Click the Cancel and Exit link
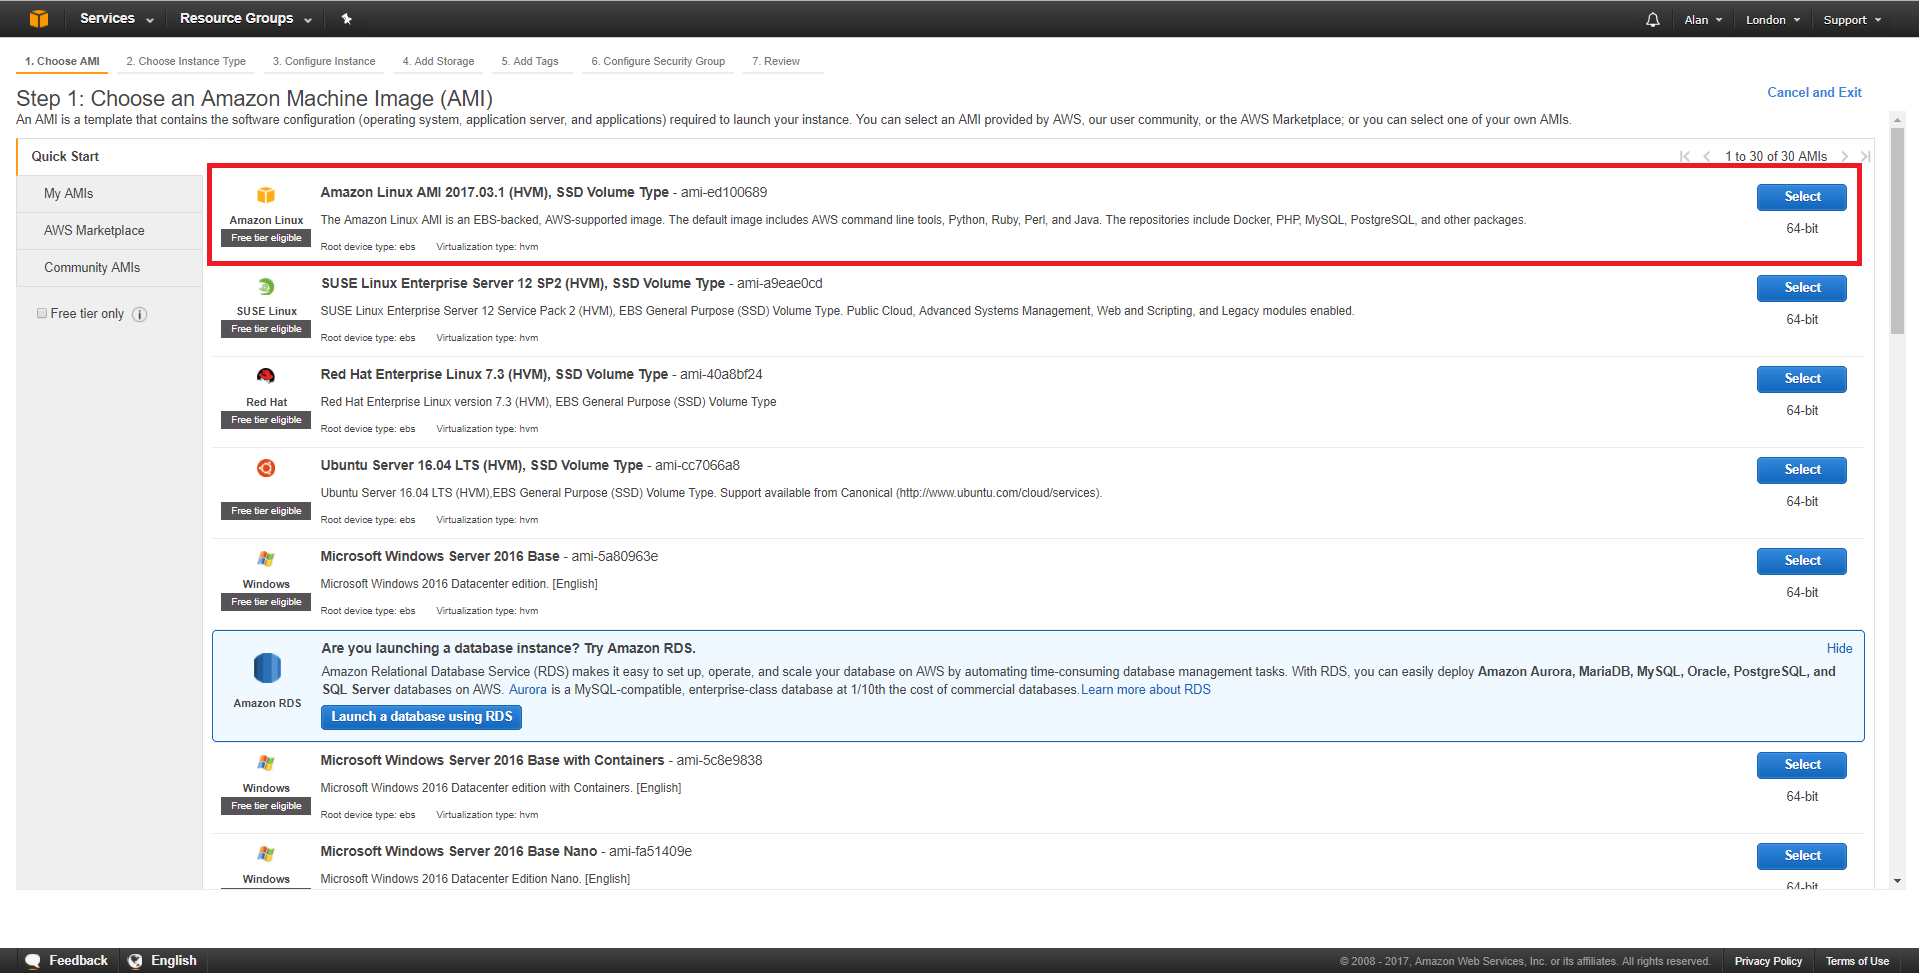This screenshot has height=973, width=1919. coord(1814,92)
